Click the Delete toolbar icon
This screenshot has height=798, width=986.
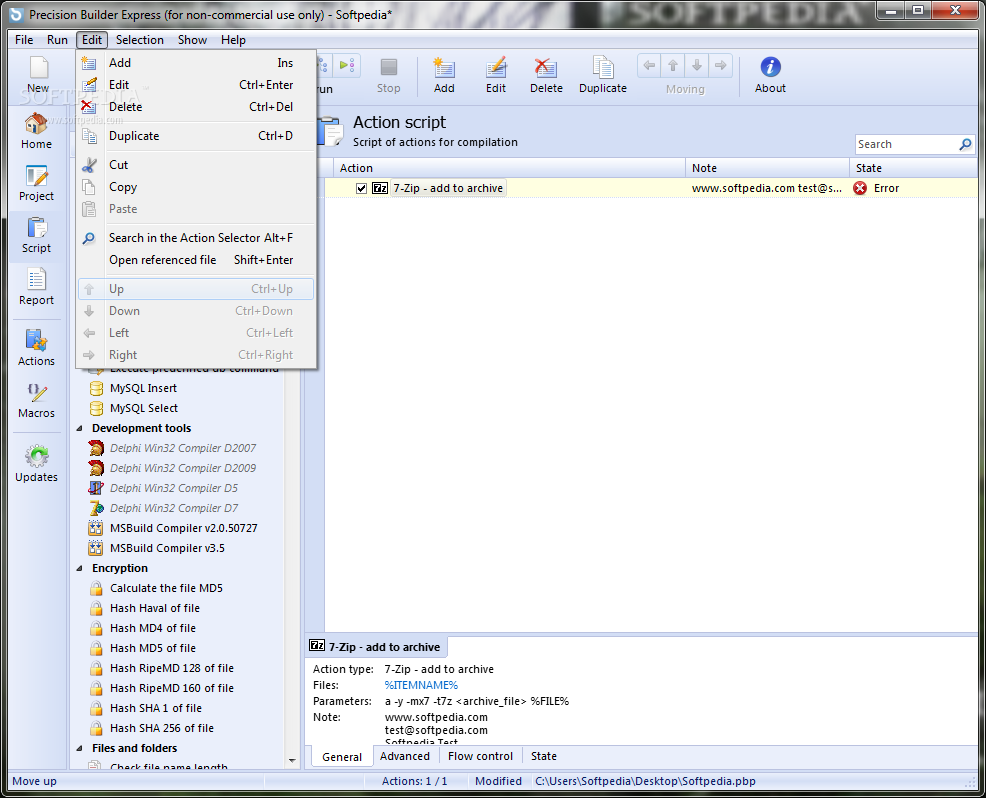pyautogui.click(x=546, y=67)
